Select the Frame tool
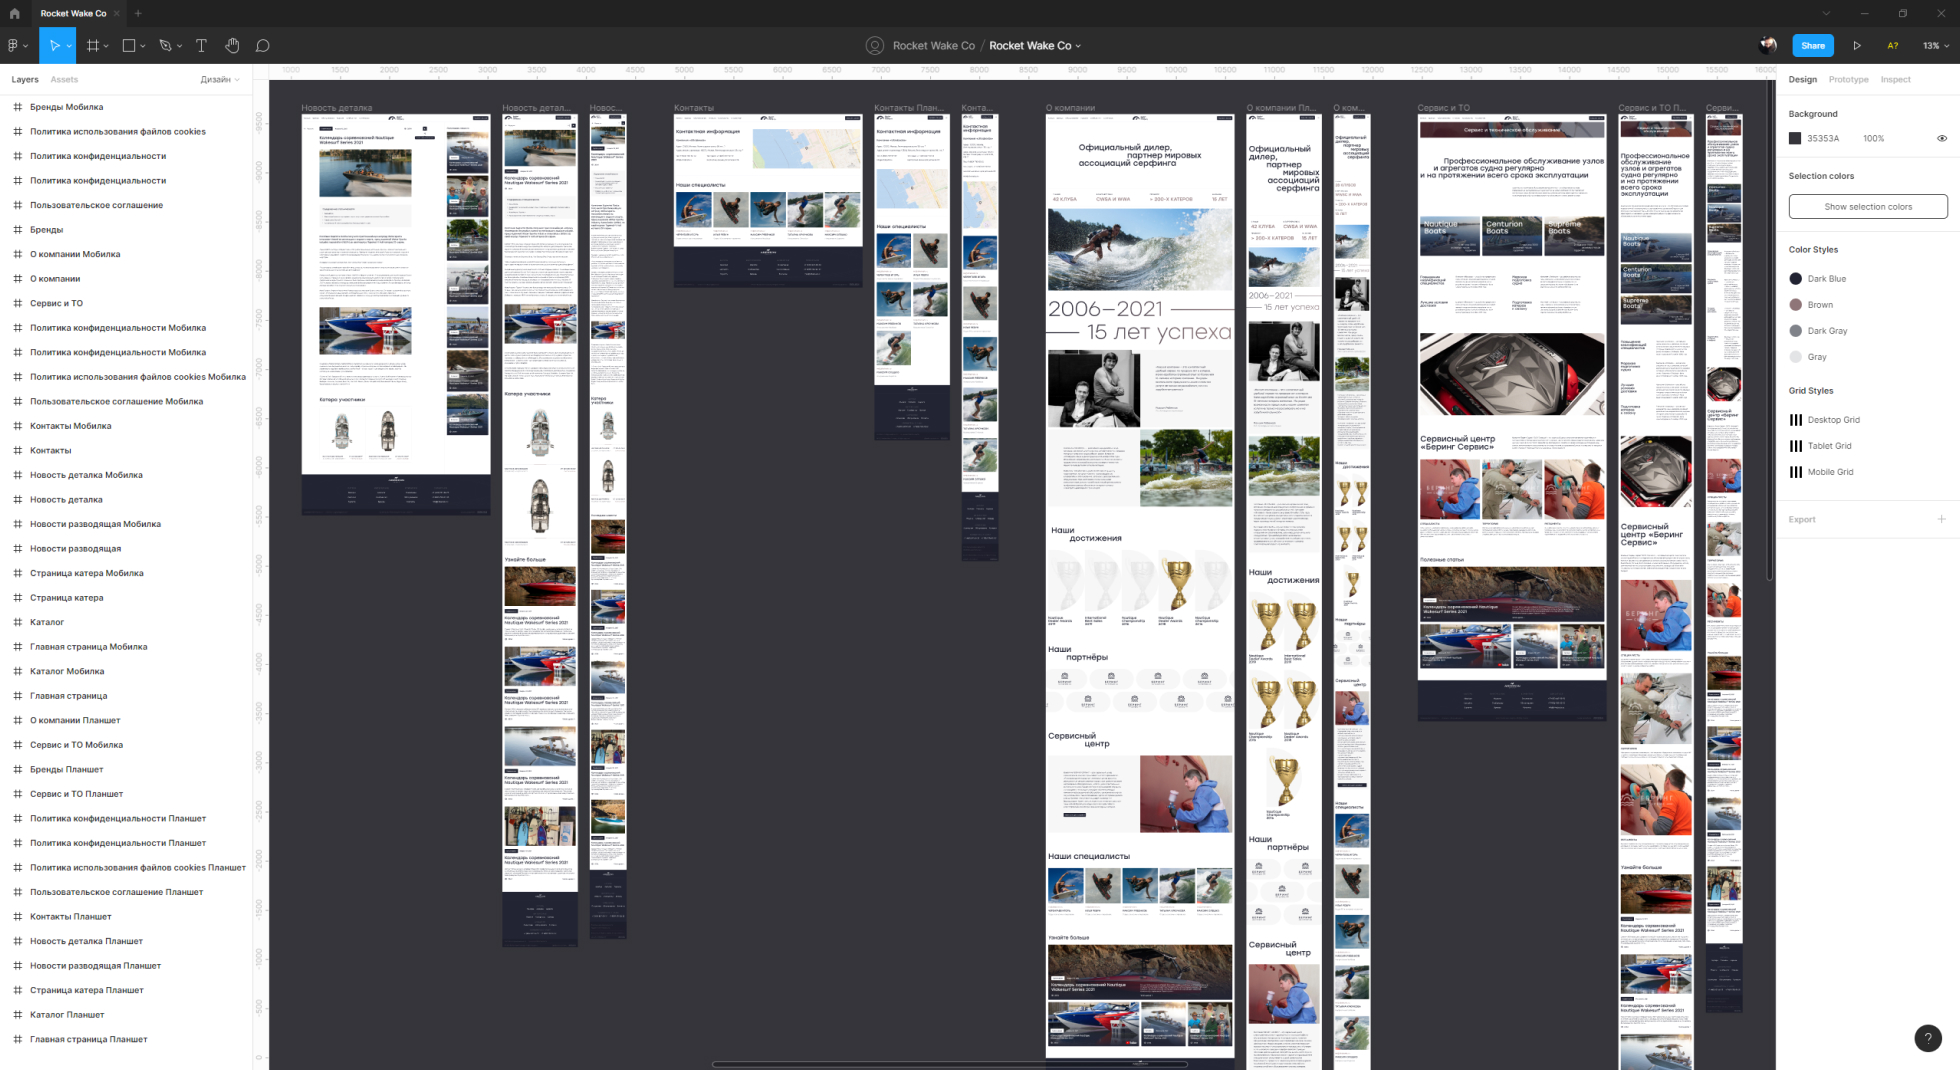This screenshot has width=1960, height=1070. (x=92, y=46)
